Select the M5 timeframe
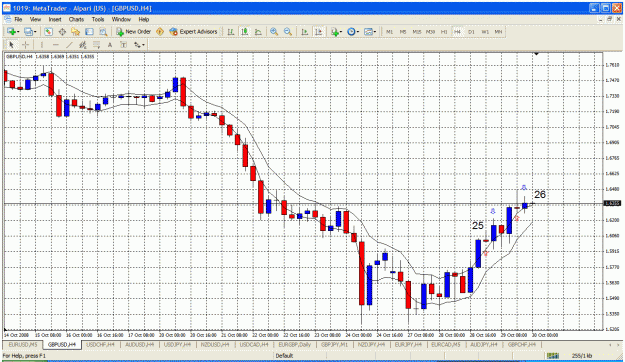 point(403,31)
